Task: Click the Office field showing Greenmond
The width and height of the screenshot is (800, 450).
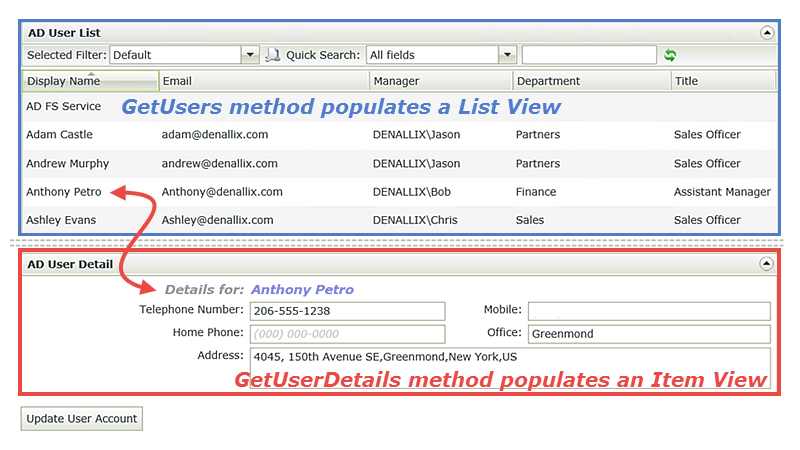Action: (x=649, y=334)
